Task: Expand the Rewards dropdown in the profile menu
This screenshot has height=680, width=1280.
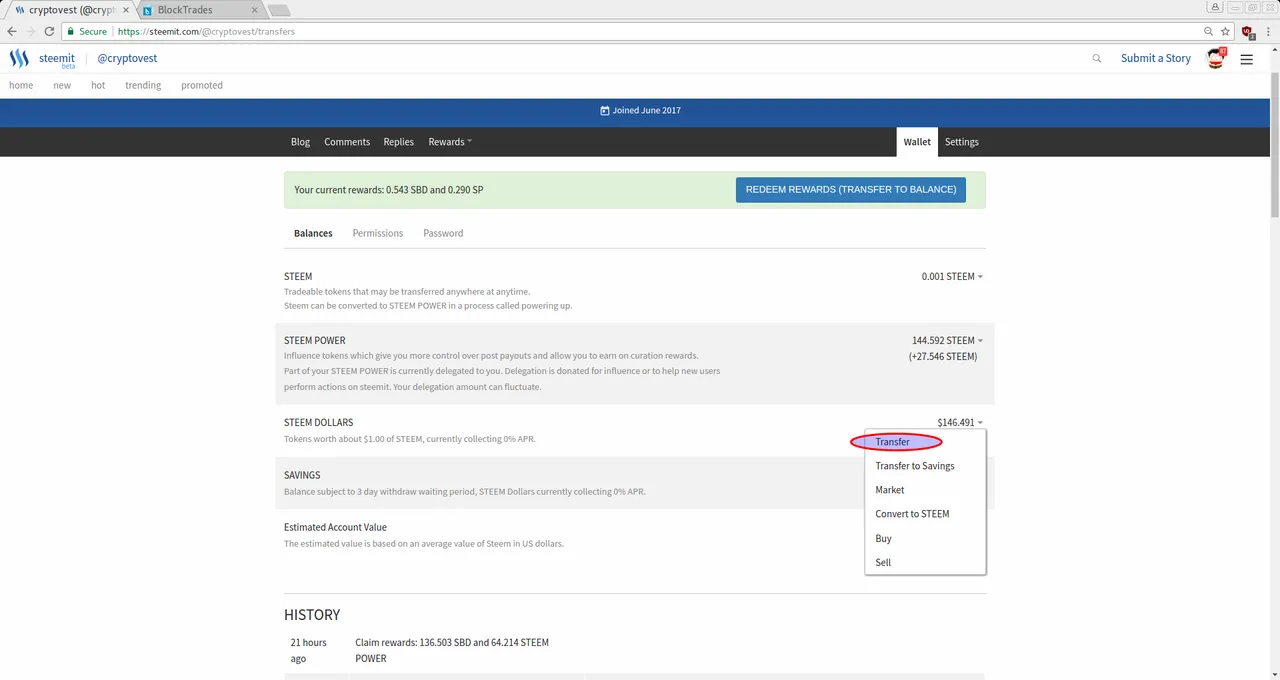Action: [450, 142]
